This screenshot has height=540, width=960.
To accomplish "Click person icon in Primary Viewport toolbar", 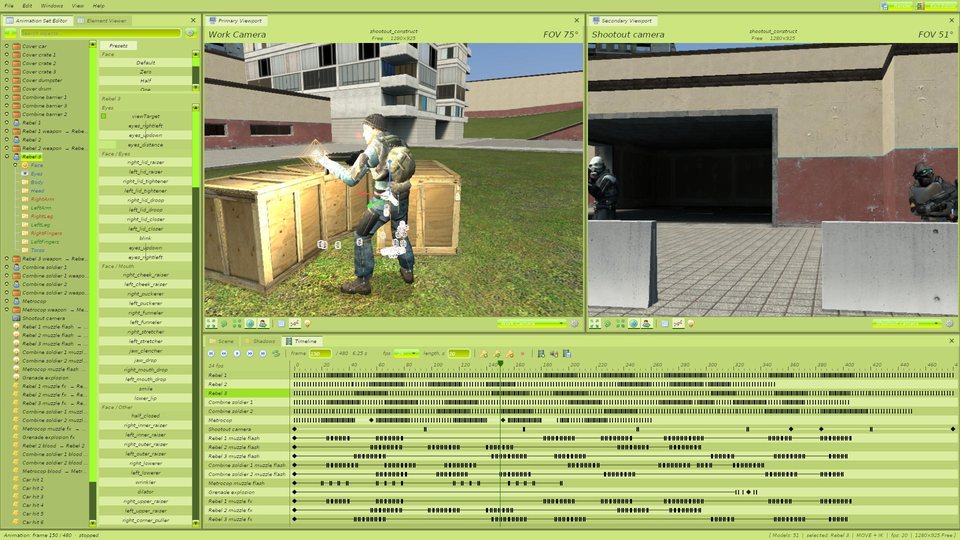I will [263, 323].
